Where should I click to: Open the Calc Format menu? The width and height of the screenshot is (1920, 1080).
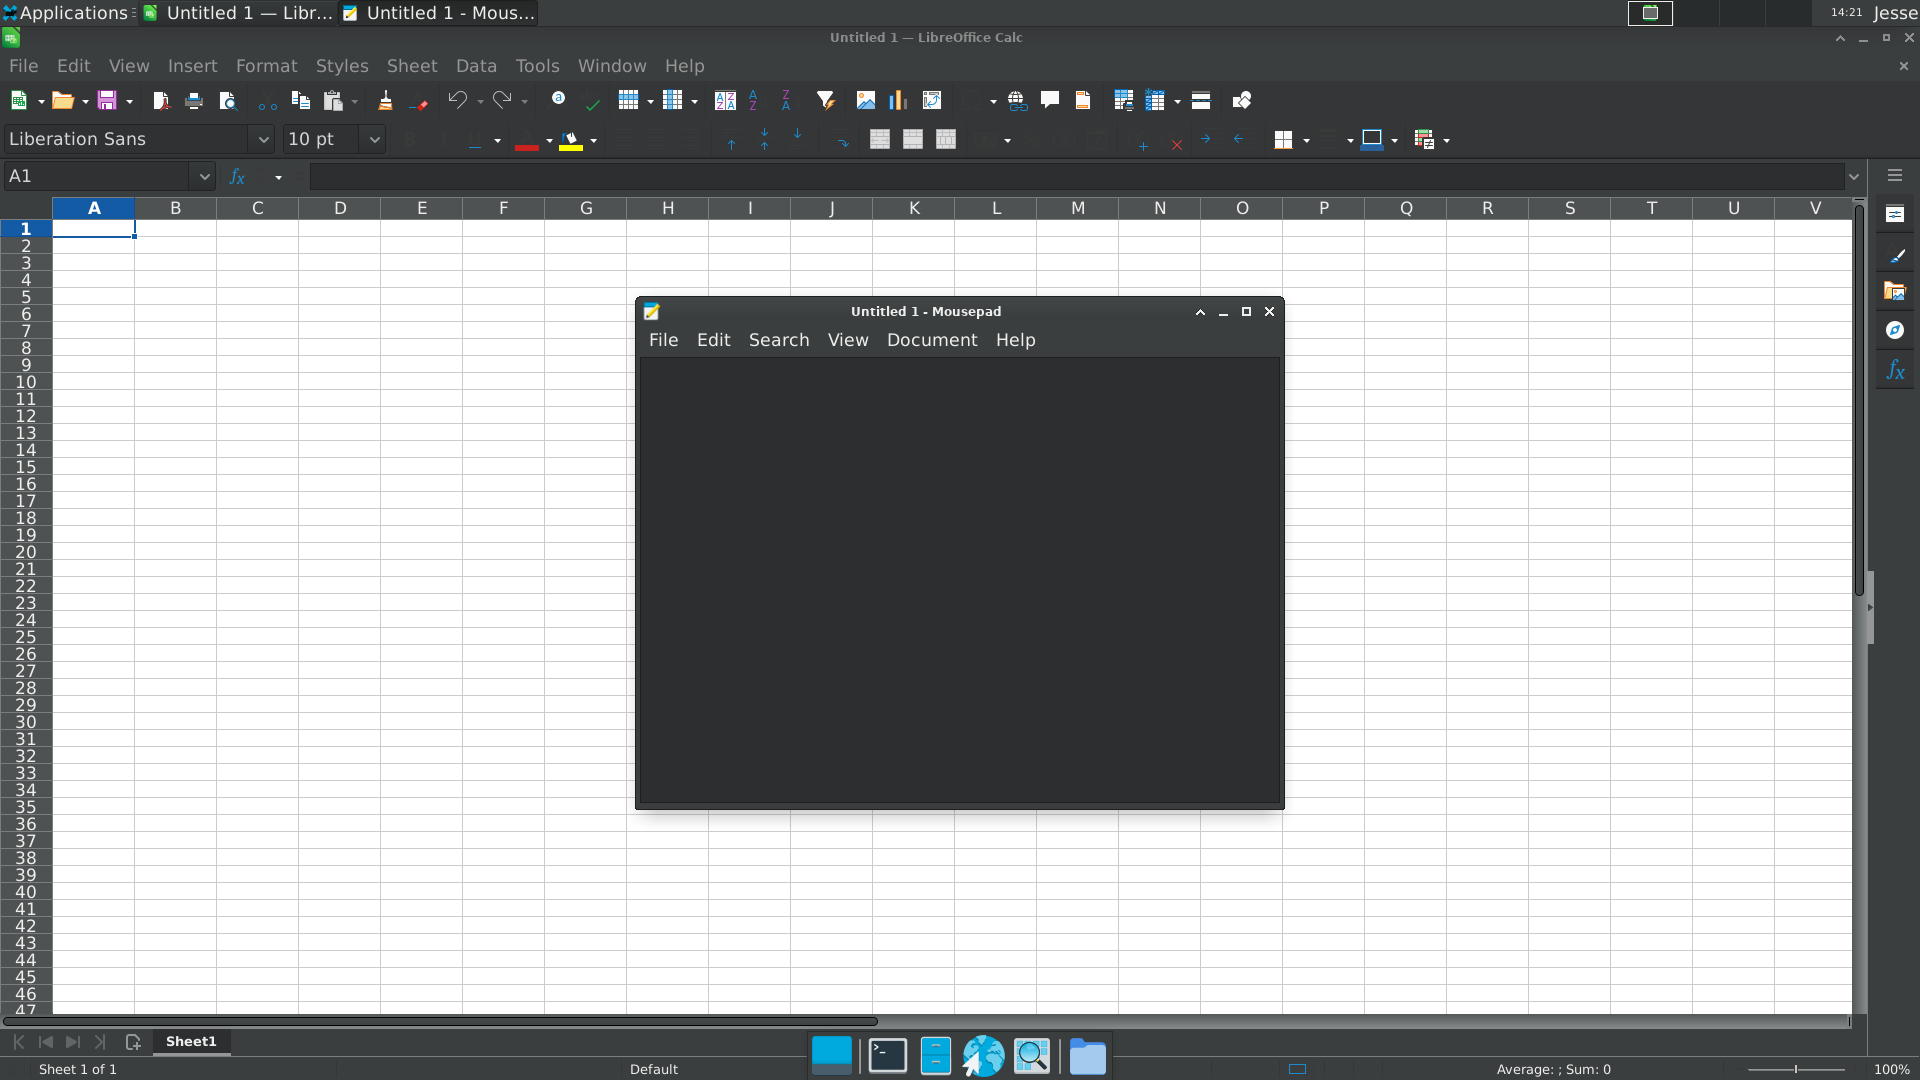coord(266,66)
